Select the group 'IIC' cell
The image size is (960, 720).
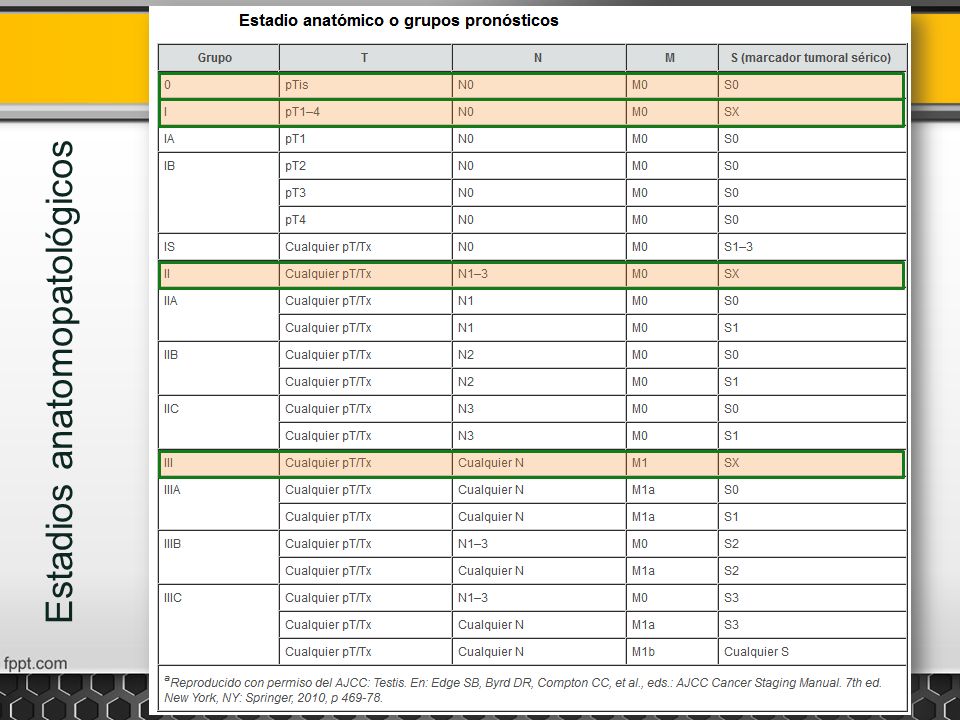219,422
